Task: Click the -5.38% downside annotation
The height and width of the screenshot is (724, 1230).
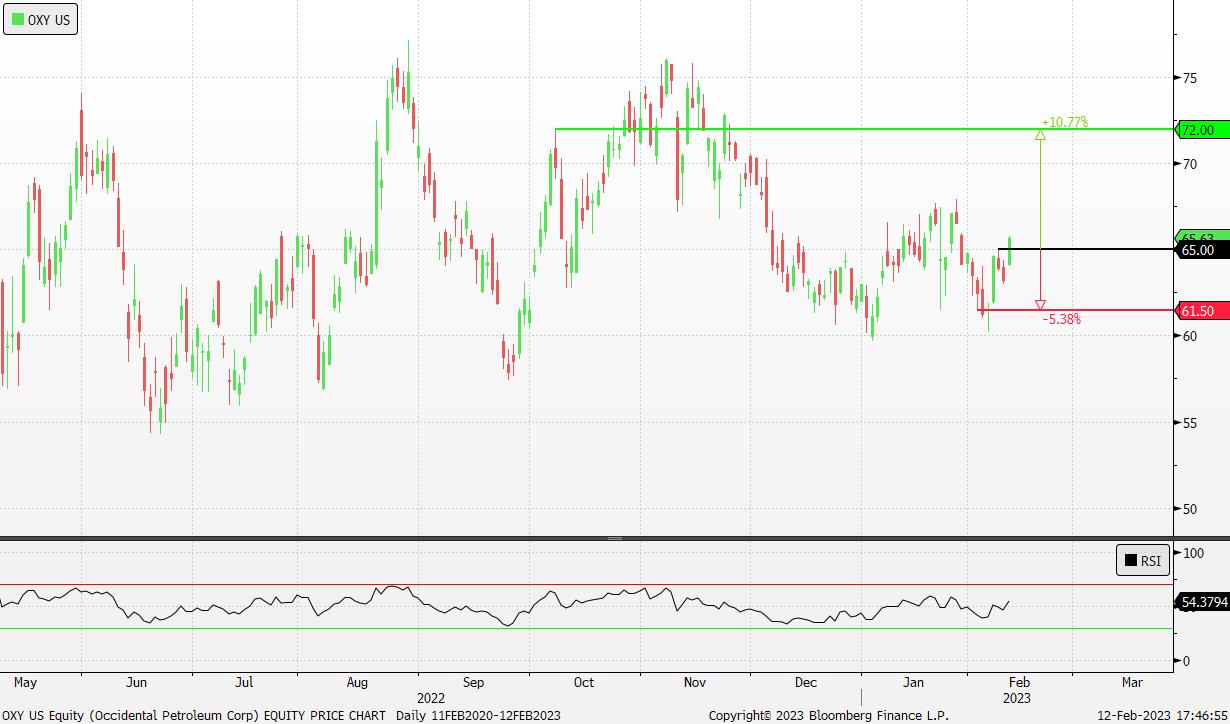Action: click(x=1062, y=319)
